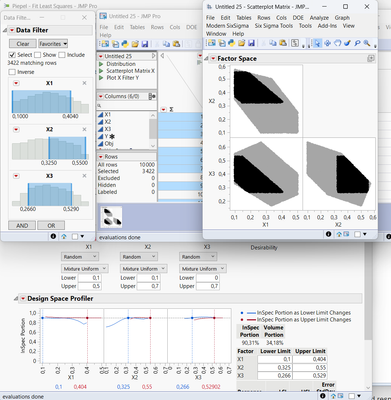The image size is (391, 400).
Task: Open Analyze menu in Scatterplot Matrix window
Action: [x=319, y=18]
